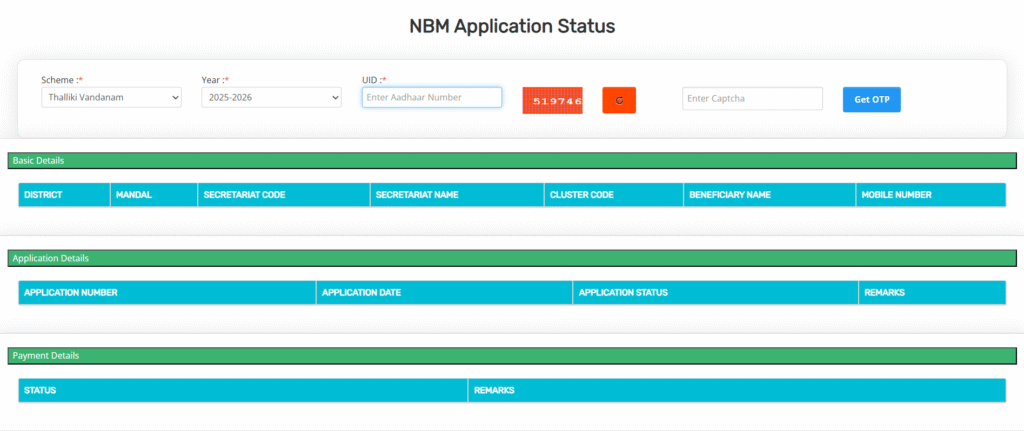Click the BENEFICIARY NAME column header
The image size is (1024, 431).
coord(770,195)
